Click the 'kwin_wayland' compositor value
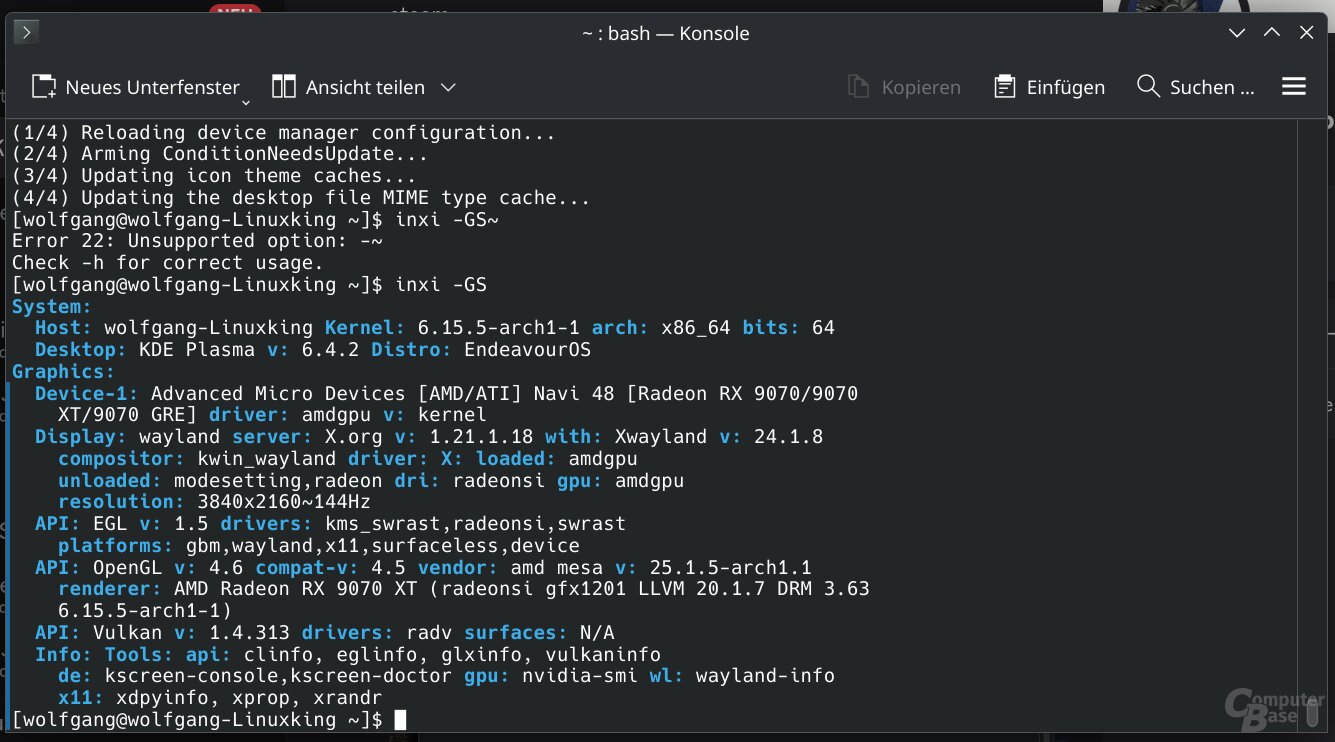 [267, 459]
